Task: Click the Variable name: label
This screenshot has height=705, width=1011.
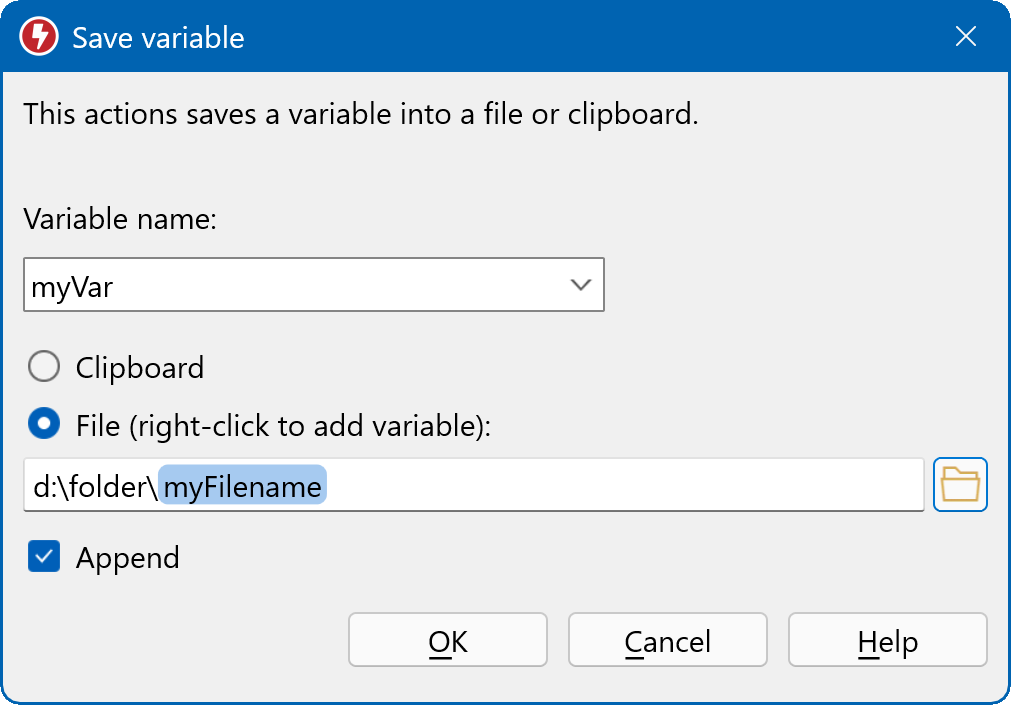Action: pos(119,220)
